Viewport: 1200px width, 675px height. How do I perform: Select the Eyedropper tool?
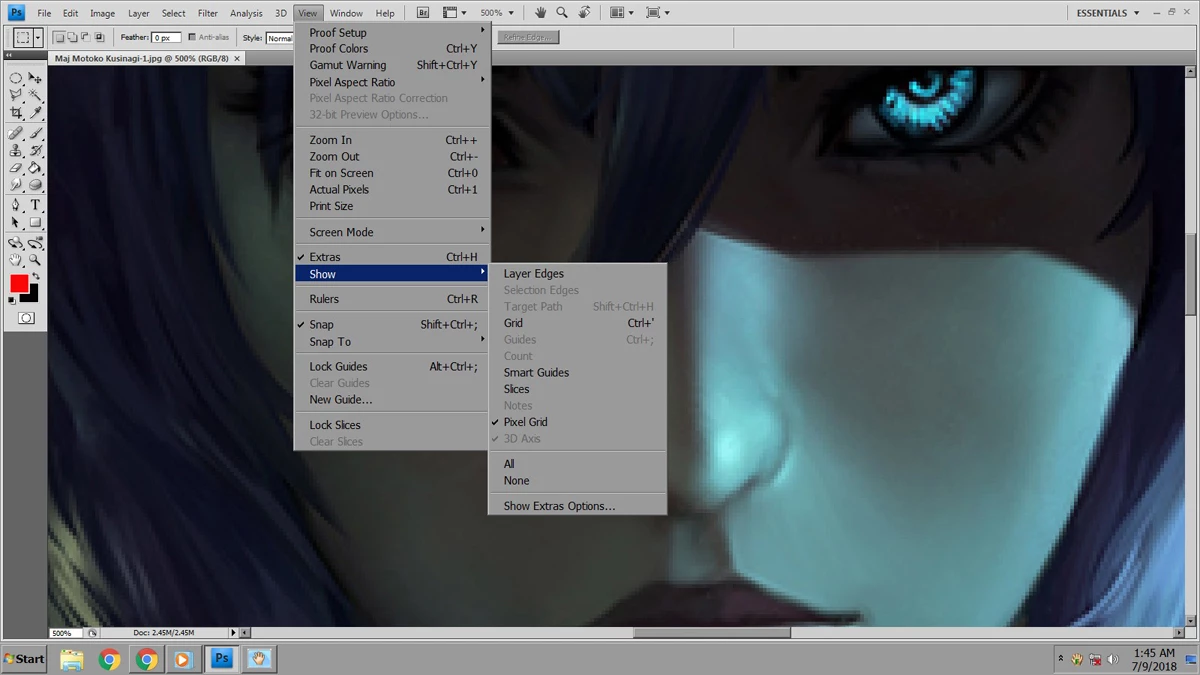(x=35, y=113)
